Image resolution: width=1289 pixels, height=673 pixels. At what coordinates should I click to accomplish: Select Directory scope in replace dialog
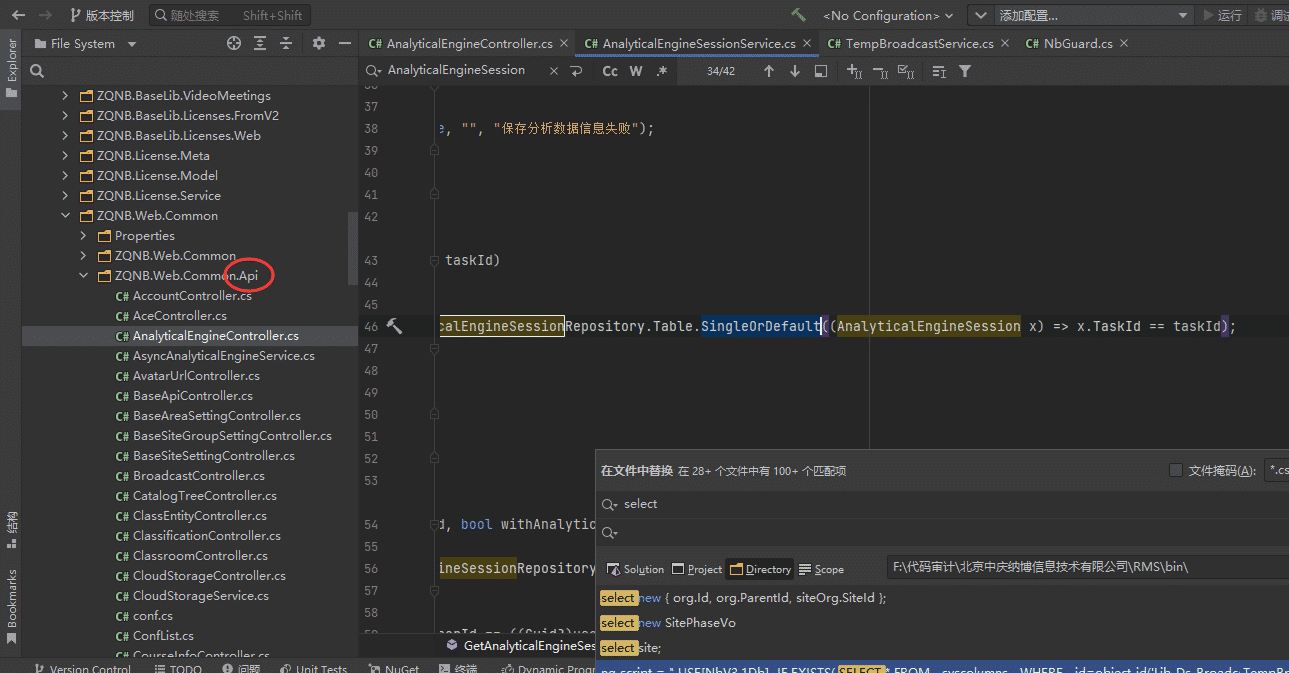point(760,569)
